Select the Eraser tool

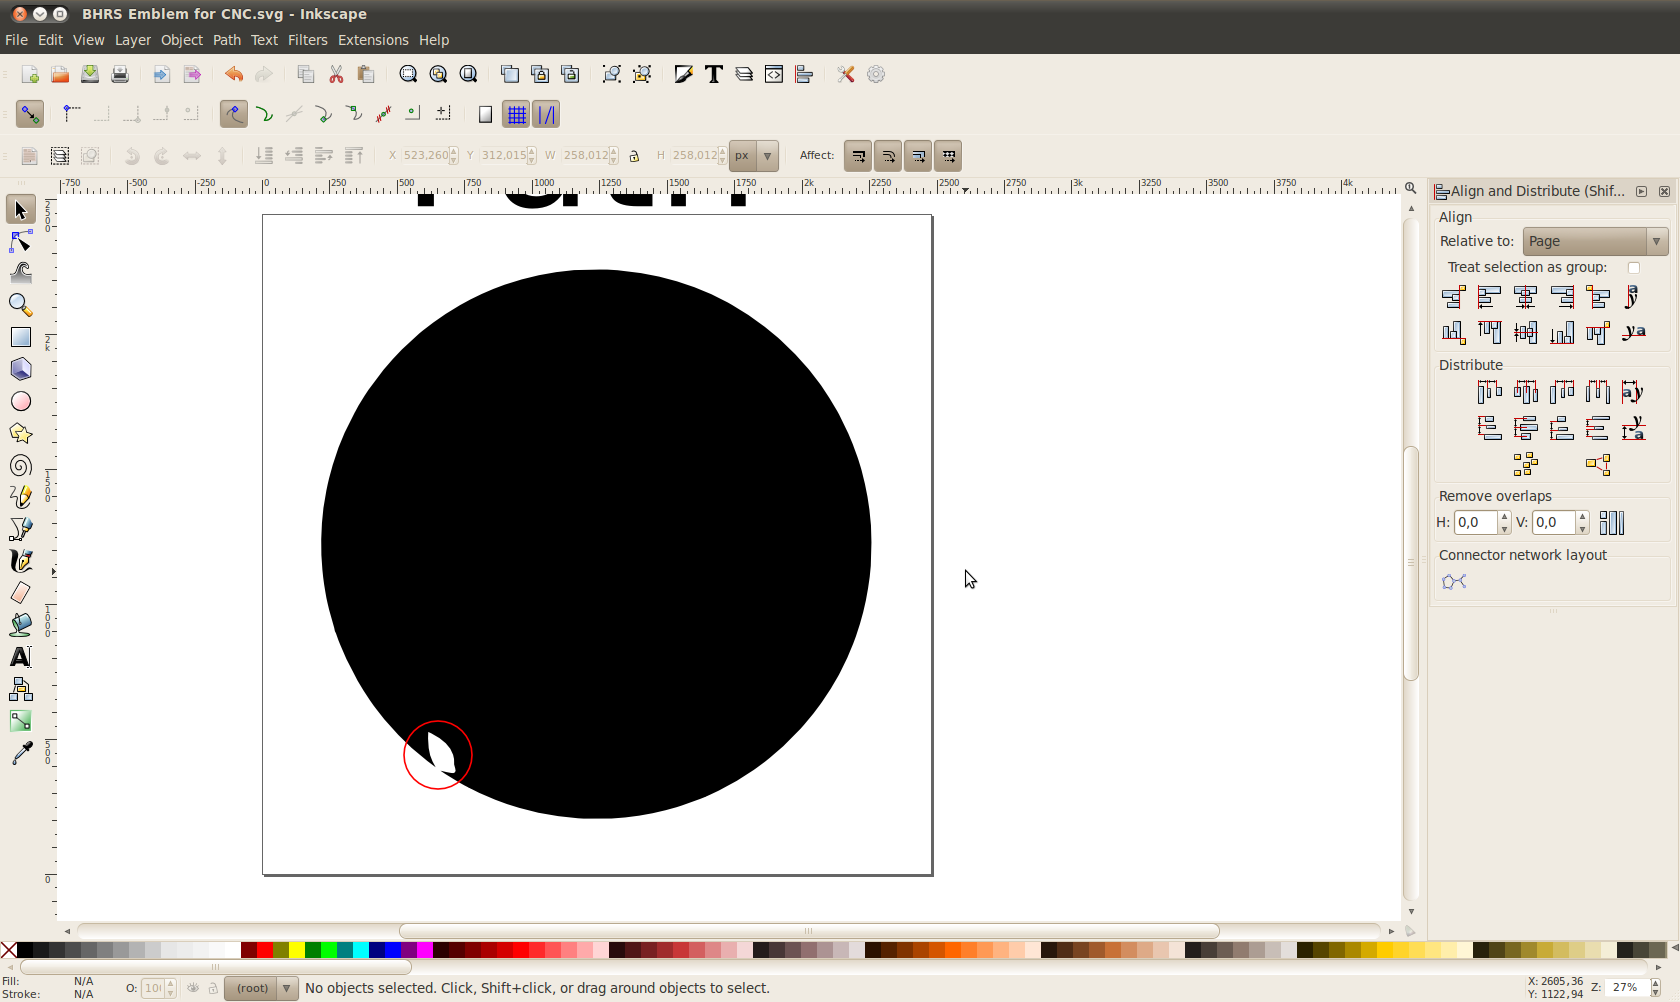21,593
